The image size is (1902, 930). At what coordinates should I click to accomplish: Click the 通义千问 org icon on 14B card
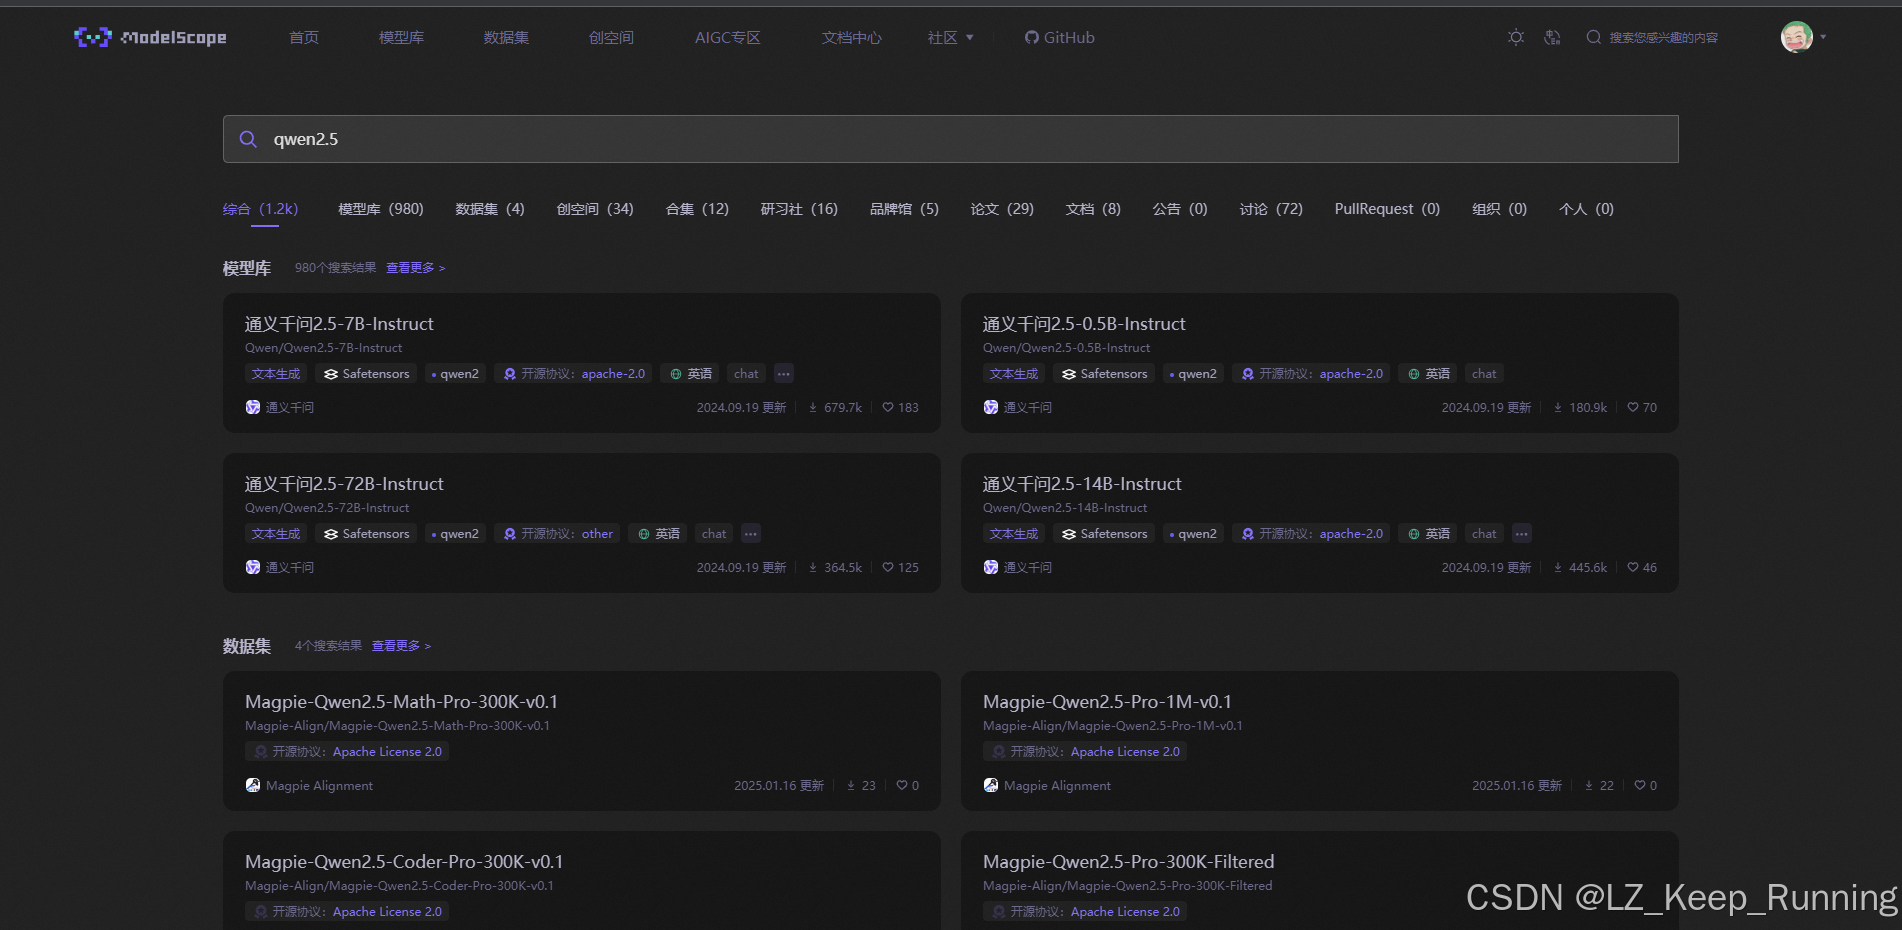[991, 567]
